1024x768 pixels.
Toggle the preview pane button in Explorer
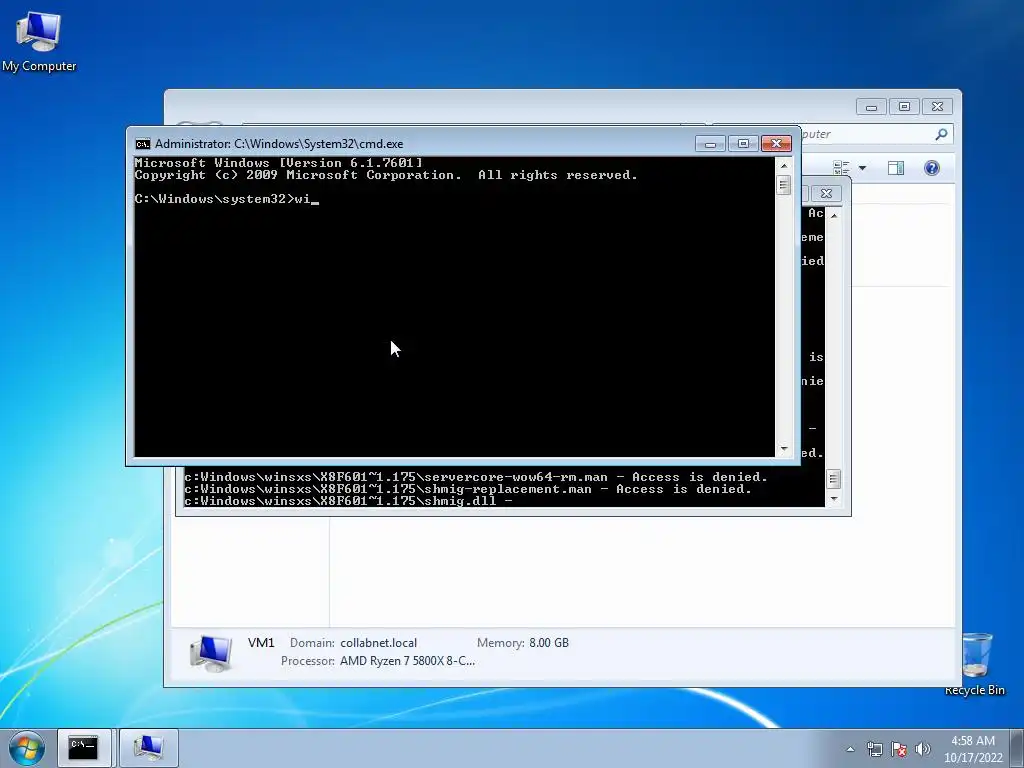click(896, 168)
